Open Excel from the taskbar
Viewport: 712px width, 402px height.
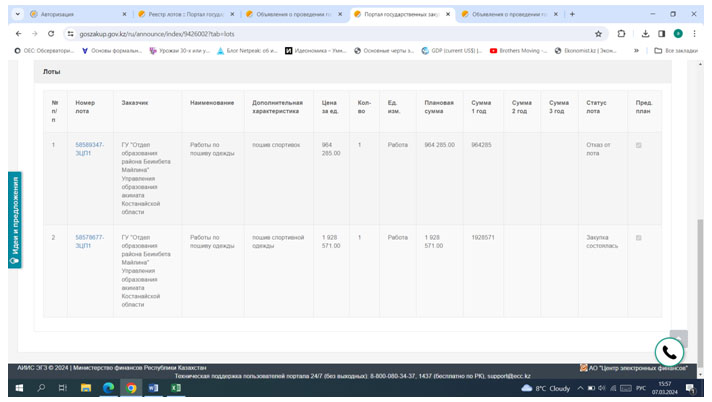tap(176, 388)
